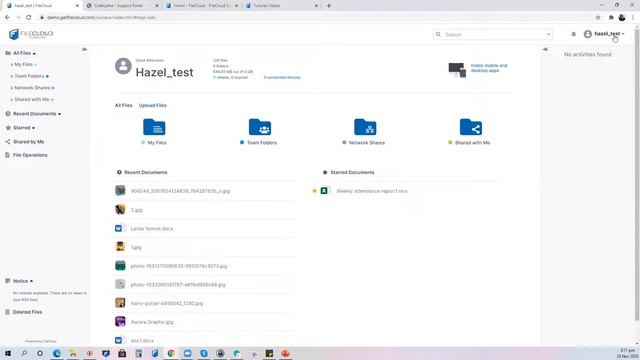The image size is (640, 360).
Task: Go back using the browser back arrow
Action: tap(7, 17)
